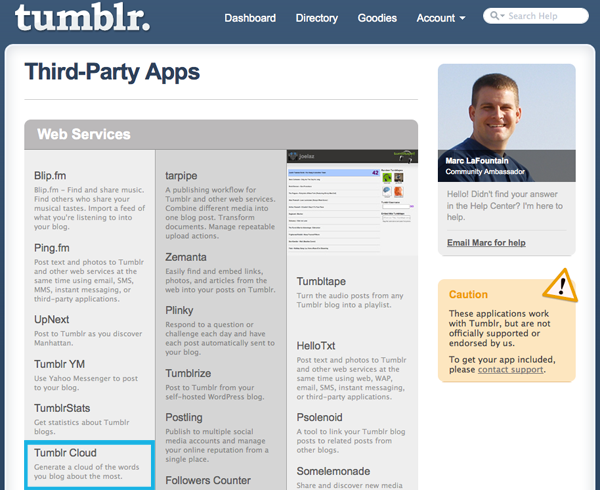Open the Dashboard menu item
This screenshot has width=600, height=490.
tap(250, 18)
